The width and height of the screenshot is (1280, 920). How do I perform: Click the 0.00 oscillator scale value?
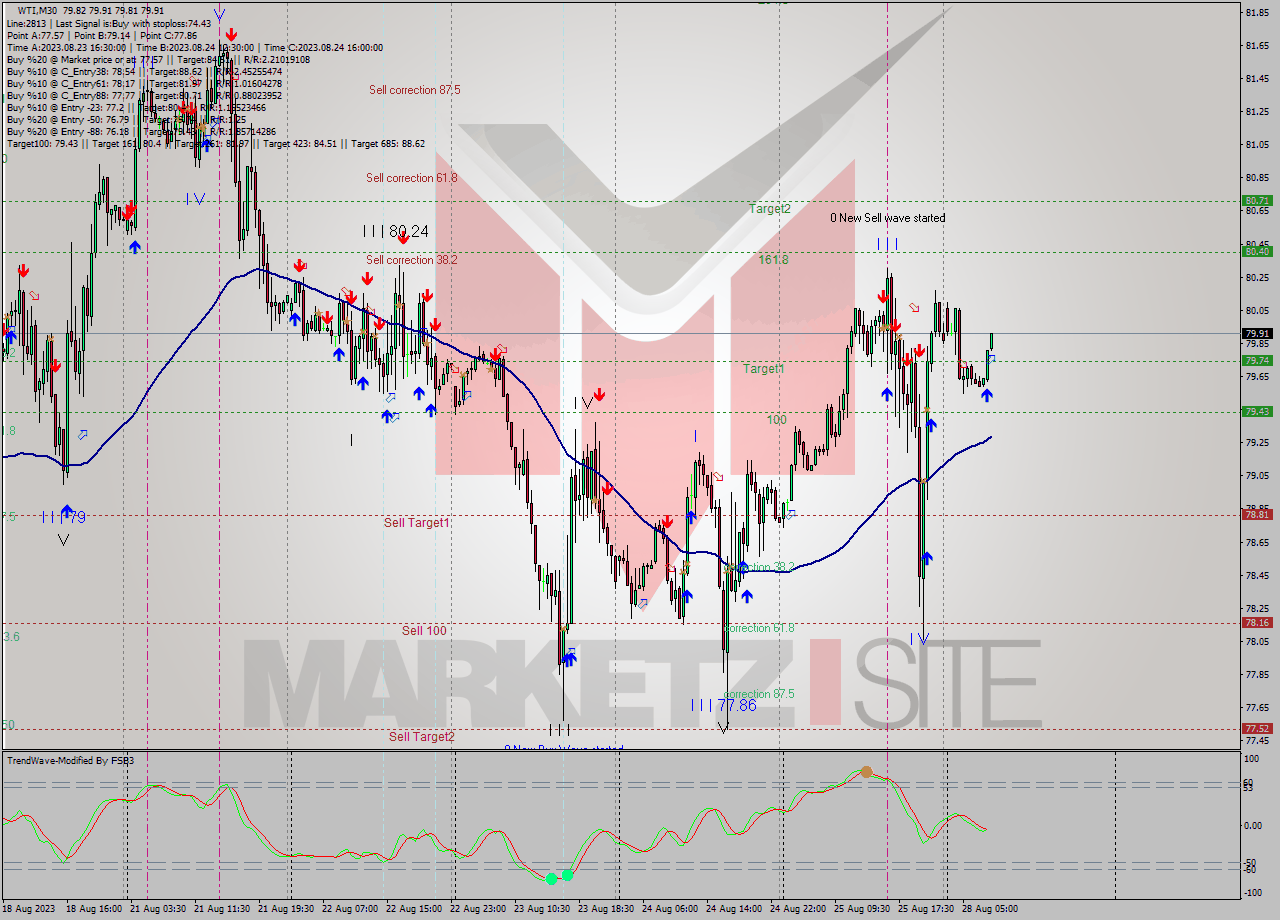(x=1254, y=825)
